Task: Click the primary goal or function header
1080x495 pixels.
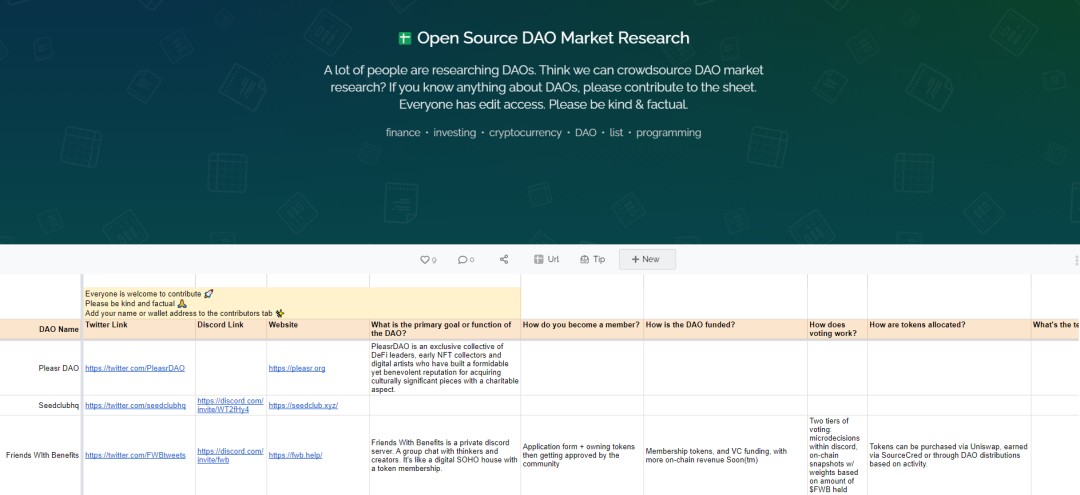Action: tap(445, 329)
